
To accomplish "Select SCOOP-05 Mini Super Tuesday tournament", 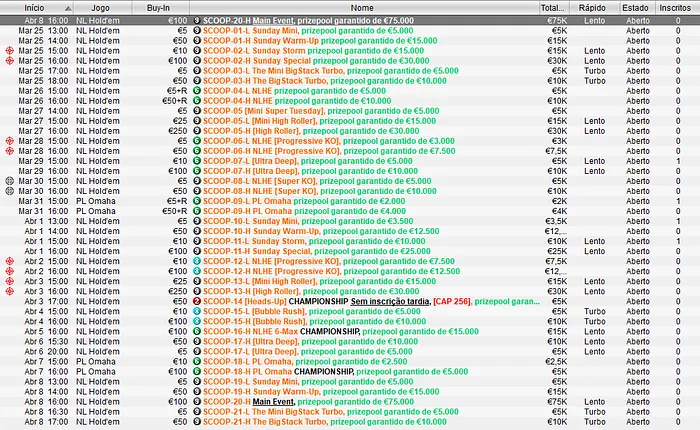I will tap(350, 111).
